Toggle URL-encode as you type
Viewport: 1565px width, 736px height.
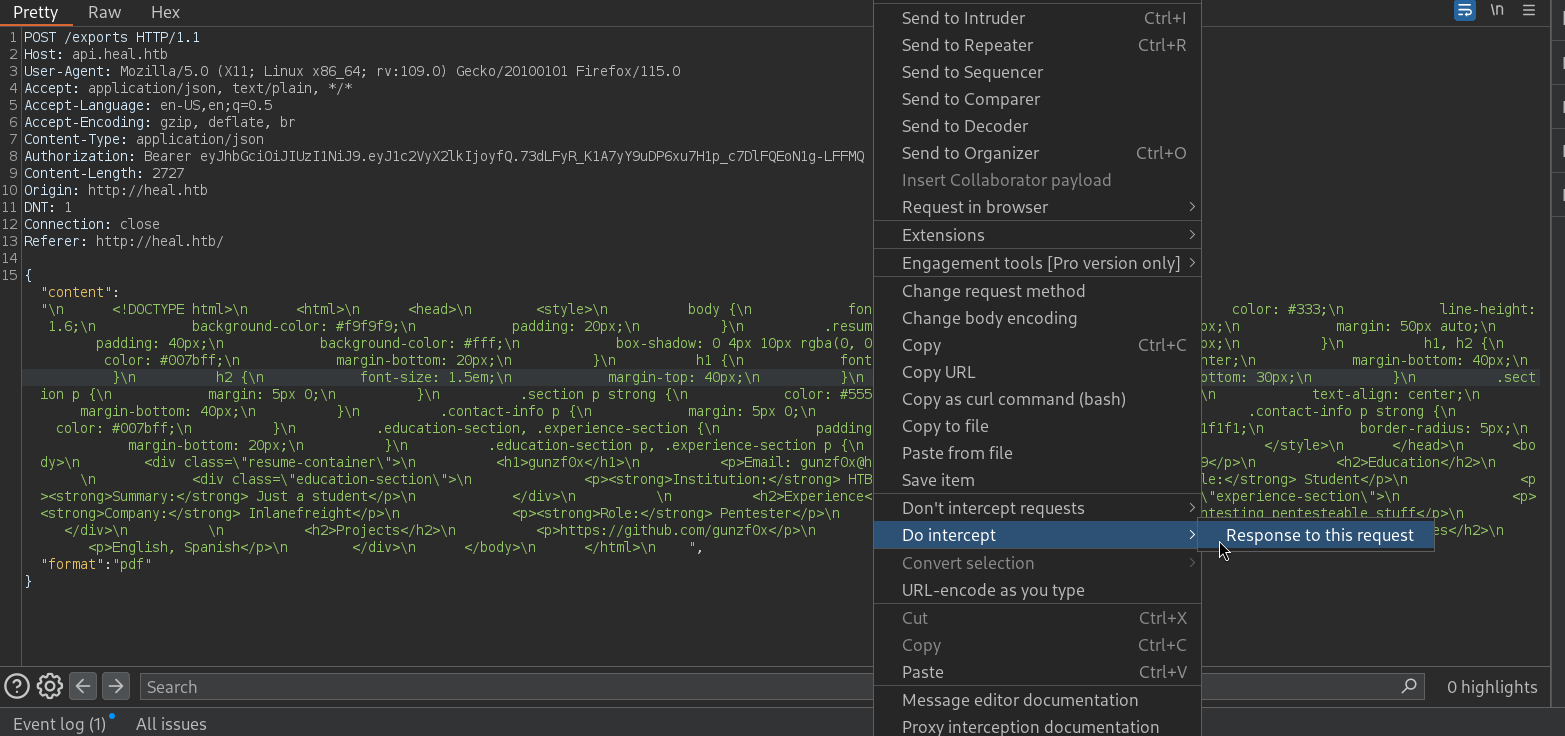1037,590
